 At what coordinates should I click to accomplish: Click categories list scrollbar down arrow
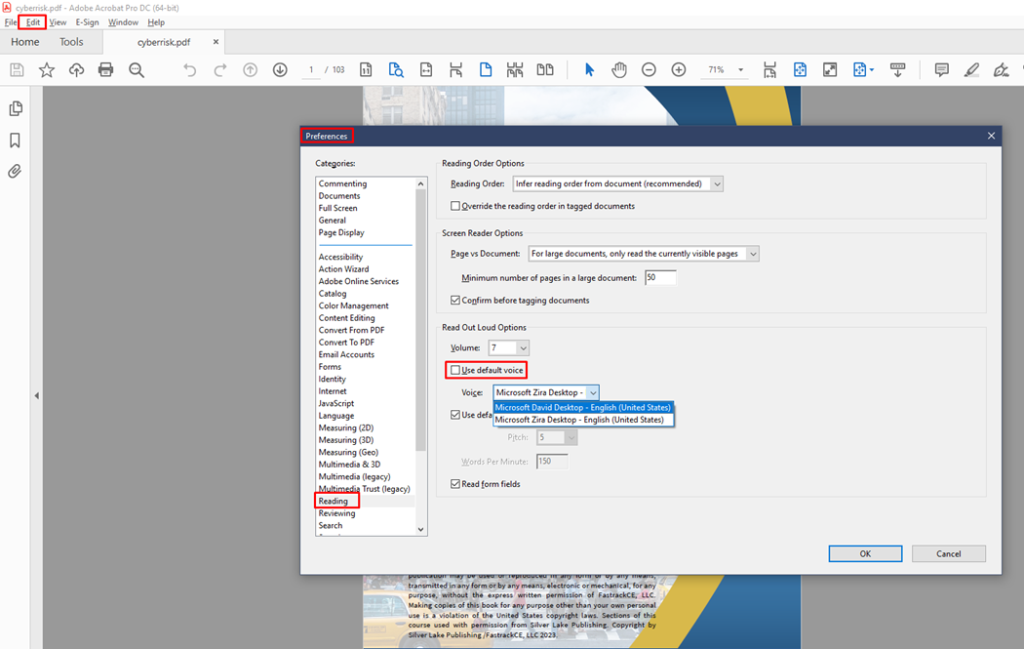point(421,530)
